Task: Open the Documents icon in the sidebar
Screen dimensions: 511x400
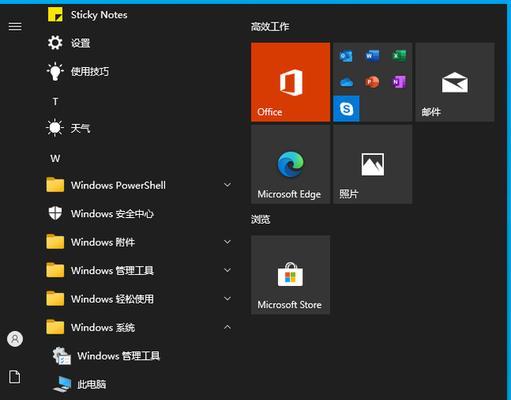Action: (x=15, y=377)
